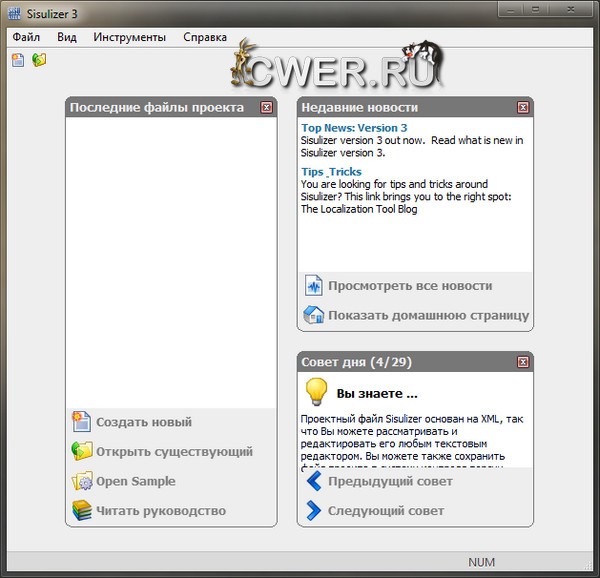The image size is (600, 578).
Task: Click the Просмотреть все новости page icon
Action: pyautogui.click(x=313, y=285)
